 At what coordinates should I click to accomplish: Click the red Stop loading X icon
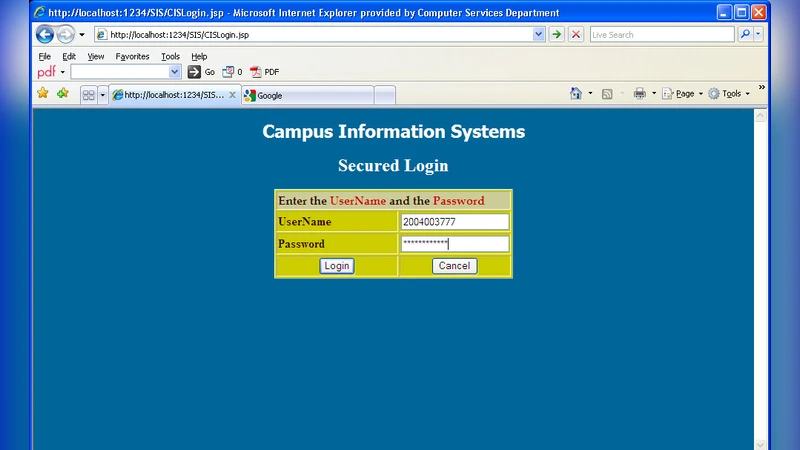coord(576,34)
